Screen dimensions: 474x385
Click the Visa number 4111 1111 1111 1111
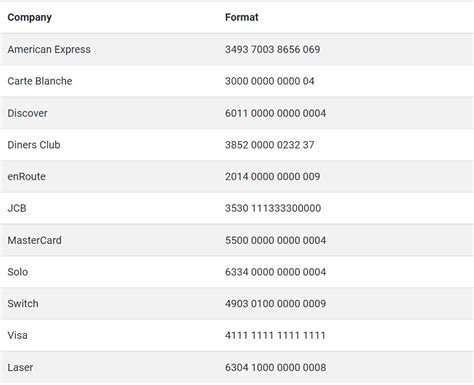(x=275, y=335)
